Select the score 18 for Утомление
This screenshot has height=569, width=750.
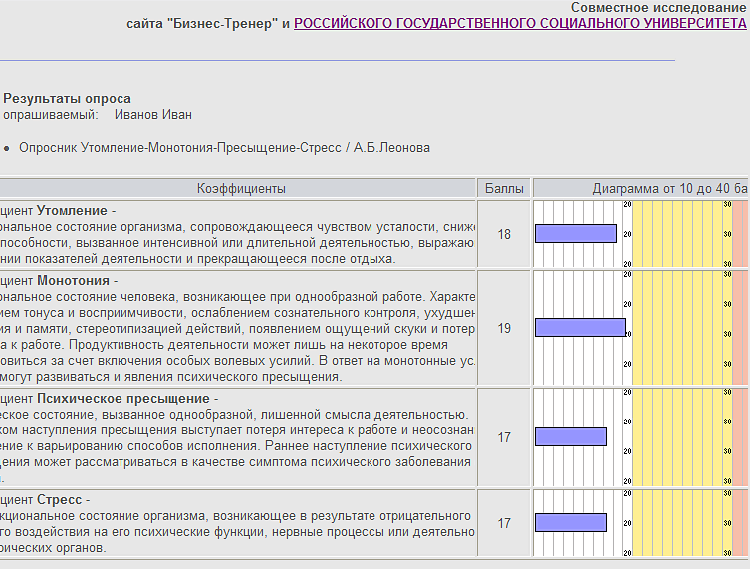point(504,234)
